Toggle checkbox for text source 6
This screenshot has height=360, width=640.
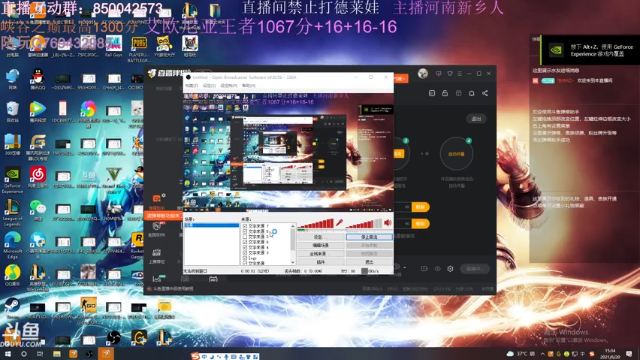(x=245, y=242)
